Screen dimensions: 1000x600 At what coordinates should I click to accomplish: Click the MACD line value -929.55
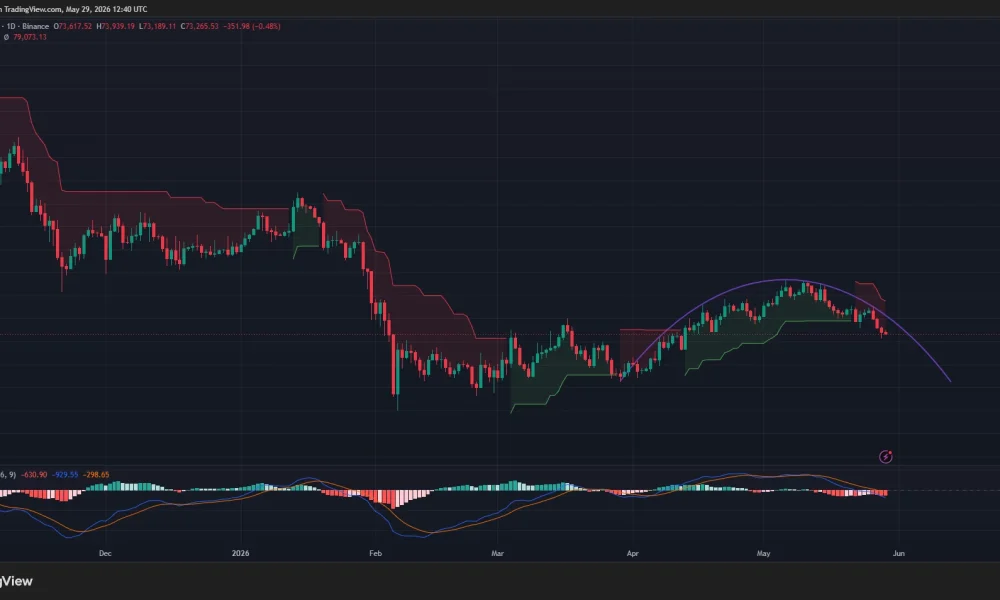[x=65, y=474]
